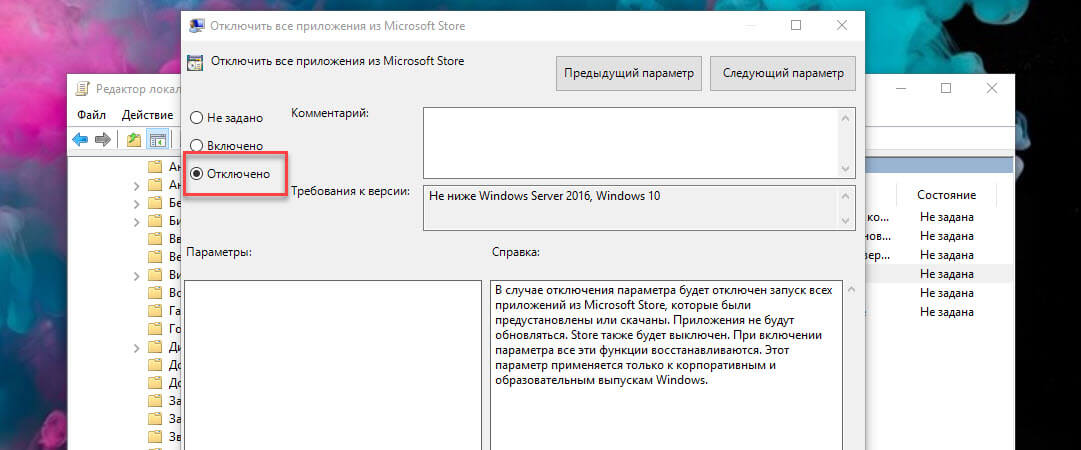Click the folder icon of the "Зв" tree row
The height and width of the screenshot is (450, 1081).
coord(155,436)
